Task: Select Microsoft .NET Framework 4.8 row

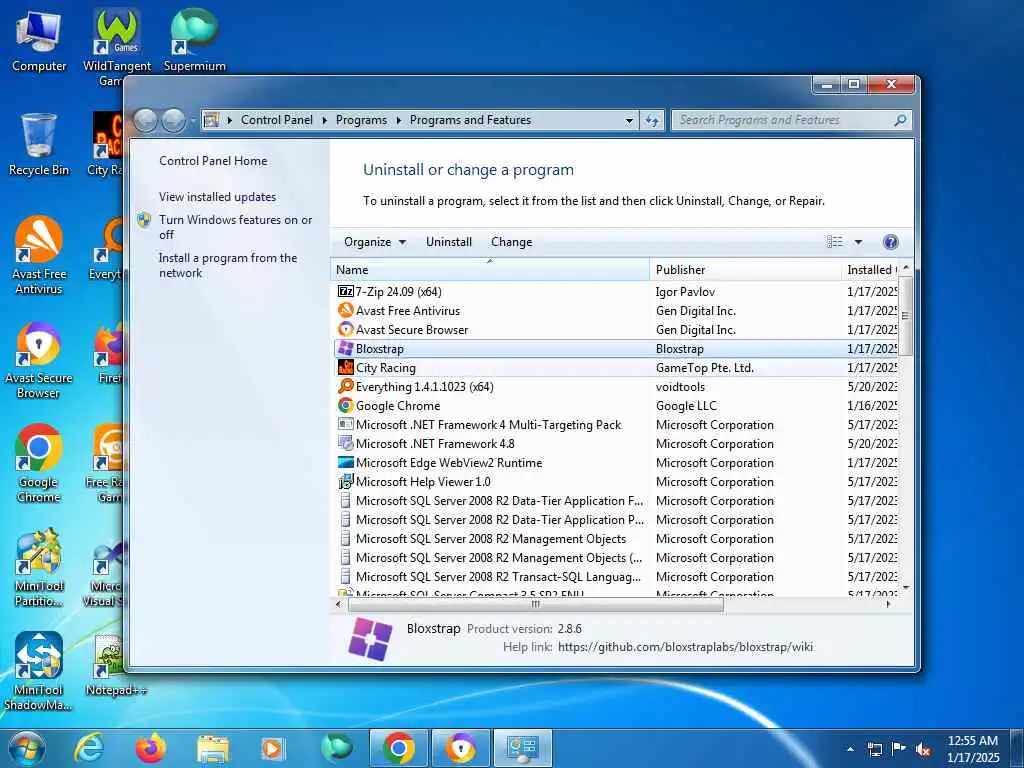Action: pyautogui.click(x=616, y=444)
